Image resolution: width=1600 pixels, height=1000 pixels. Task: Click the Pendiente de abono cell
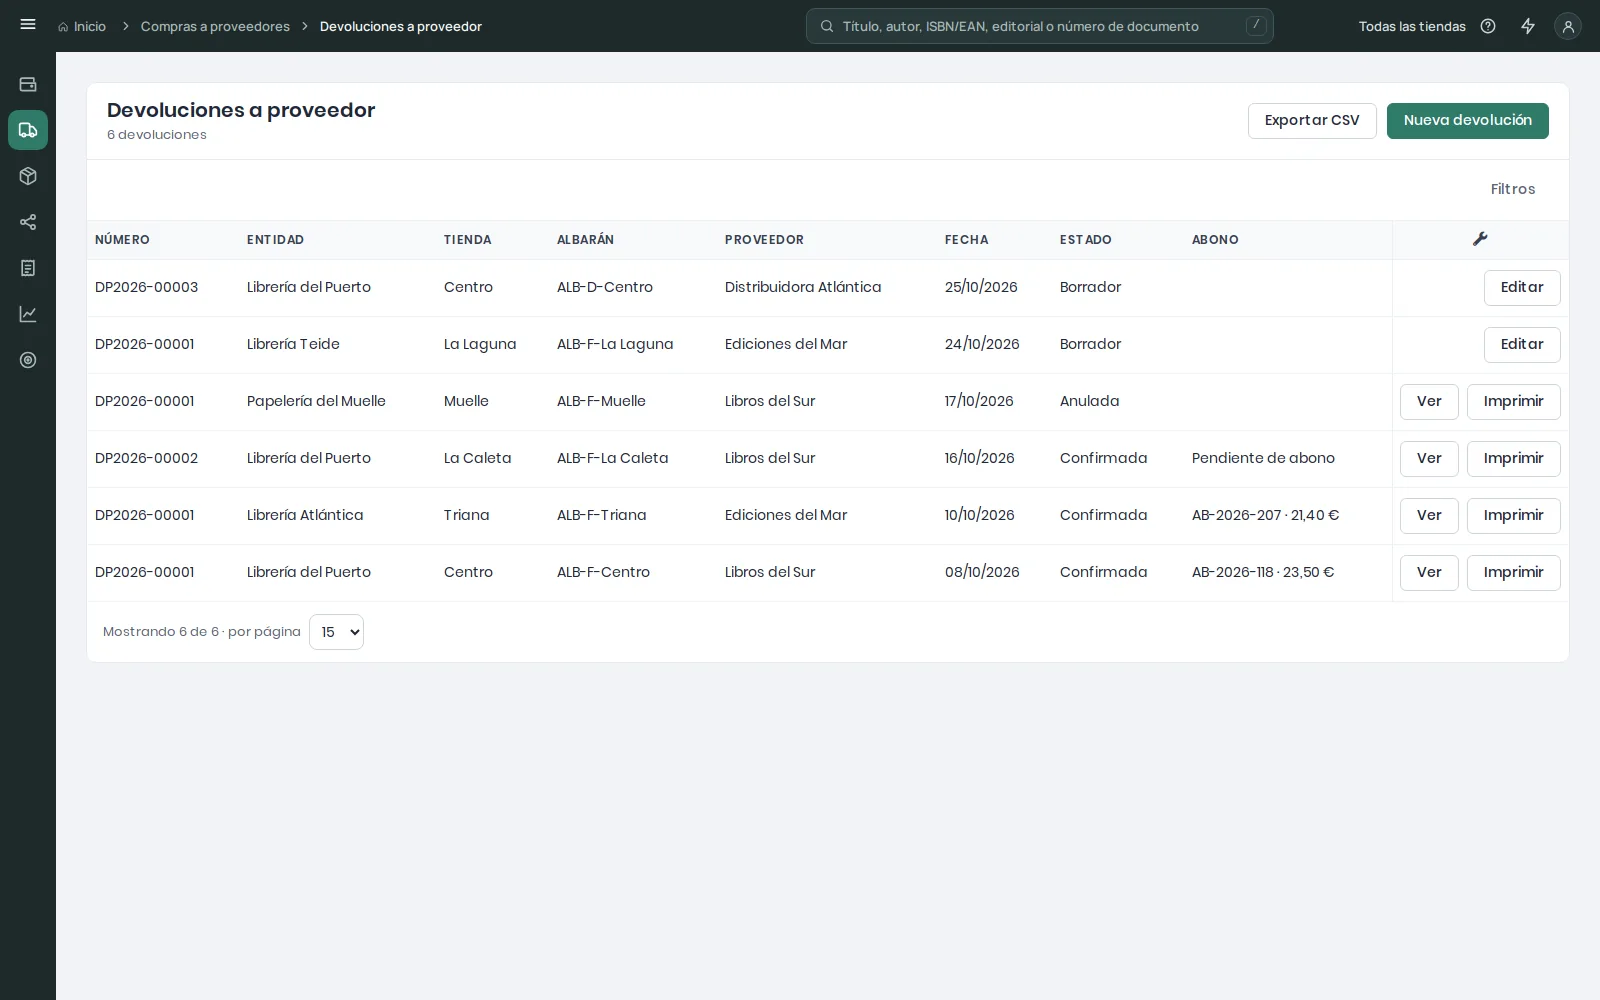[x=1263, y=458]
